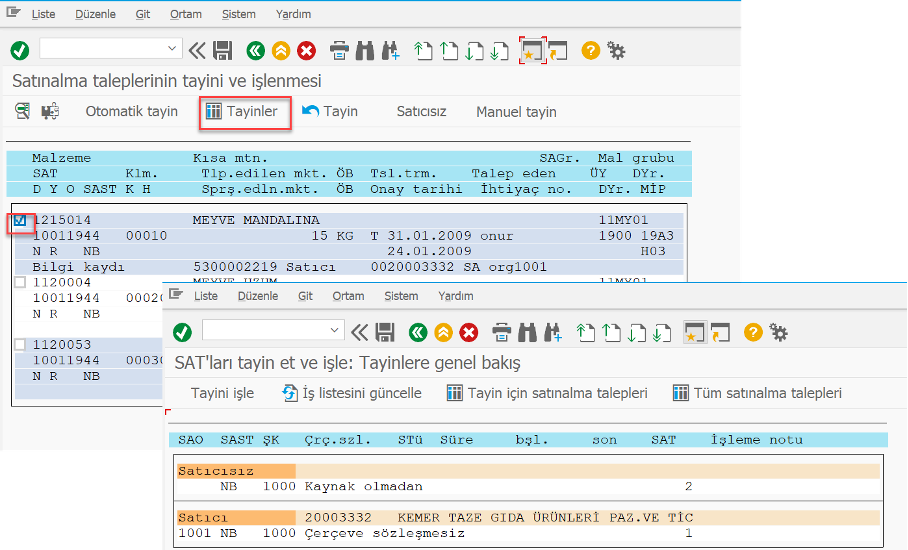Open the Sistem menu in the top window
Viewport: 908px width, 550px height.
239,14
